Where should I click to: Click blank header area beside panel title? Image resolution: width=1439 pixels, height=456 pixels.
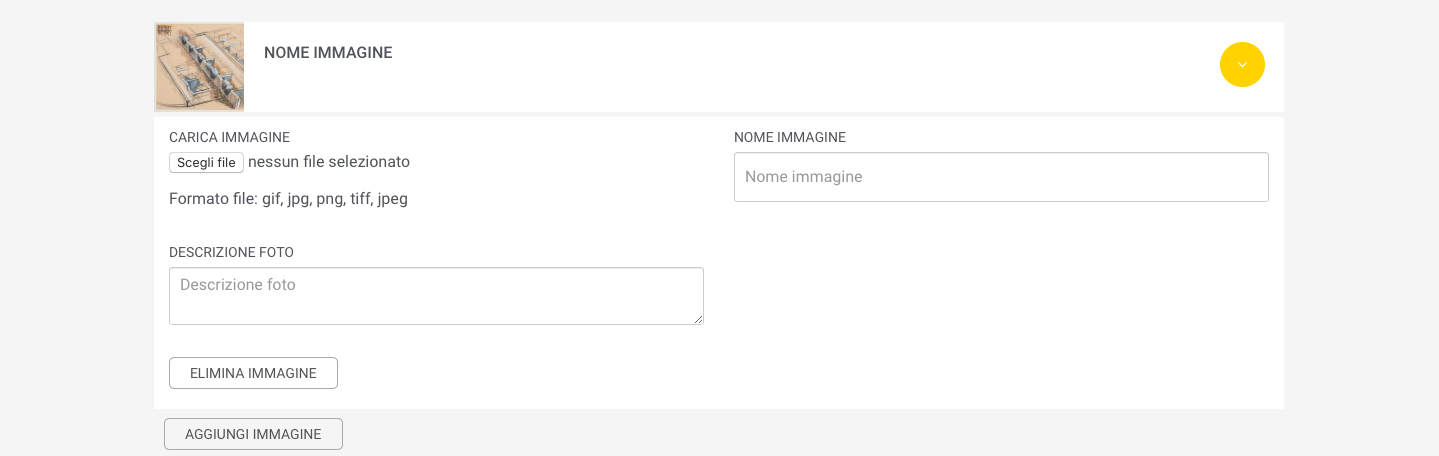(800, 66)
